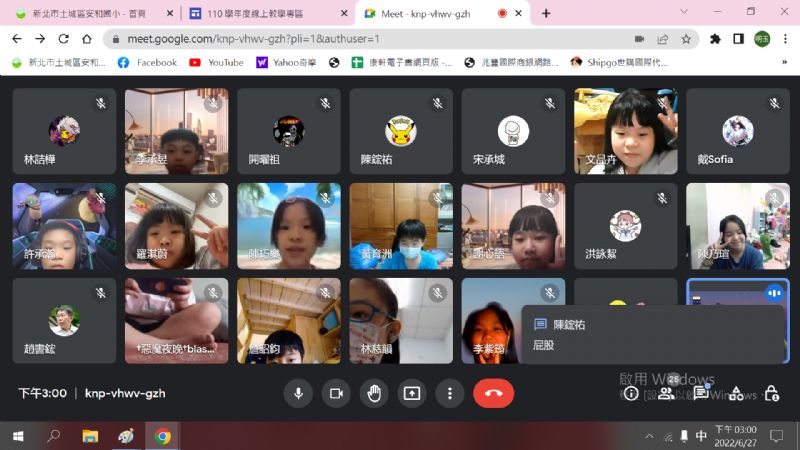Open chat notification from 陳鋐祐
This screenshot has height=450, width=800.
[653, 334]
